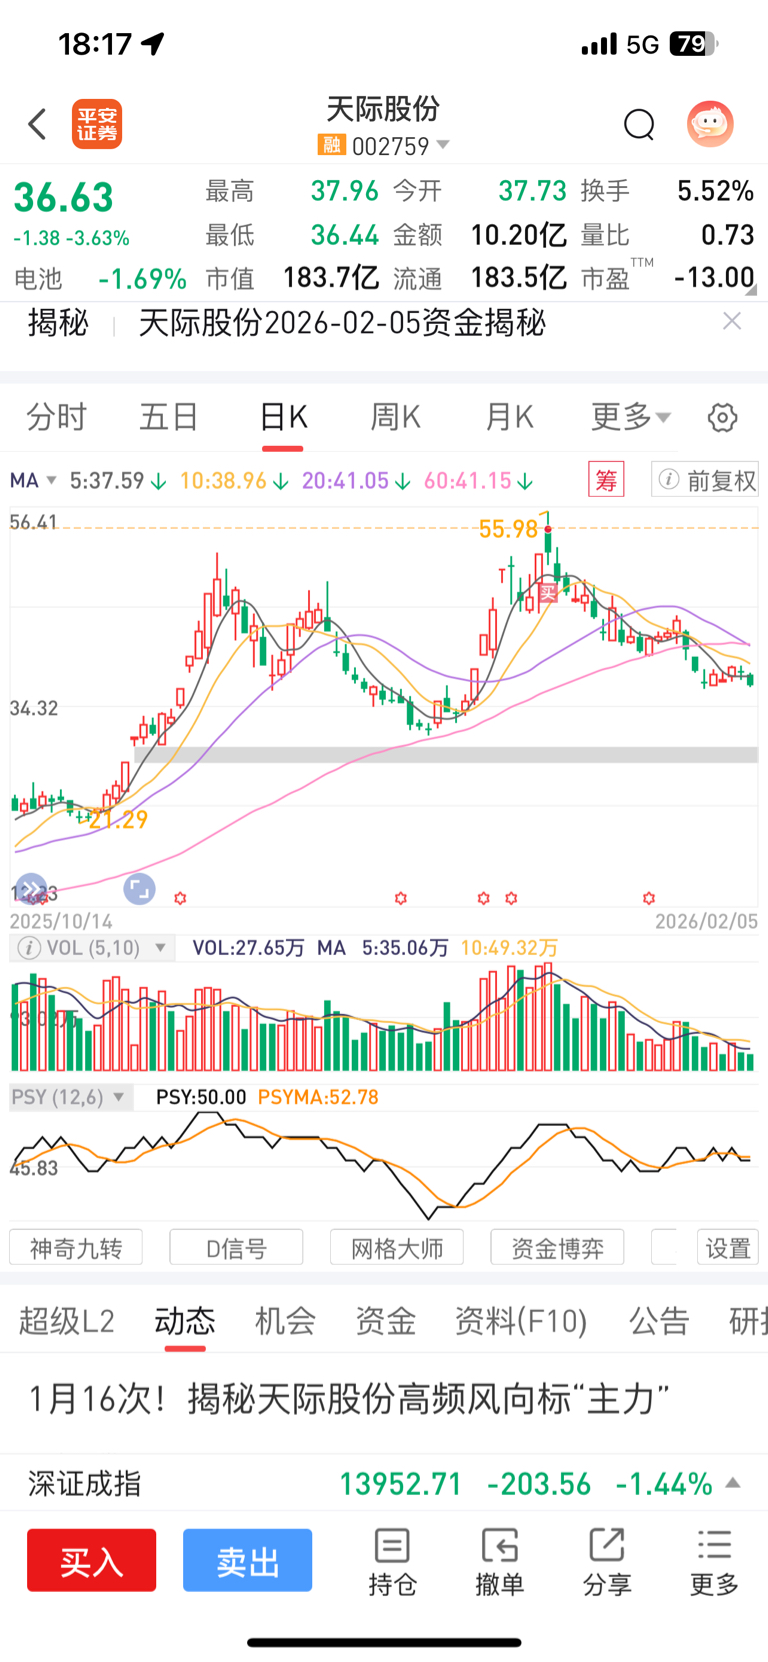The image size is (768, 1662).
Task: Open the 资金 tab
Action: [385, 1321]
